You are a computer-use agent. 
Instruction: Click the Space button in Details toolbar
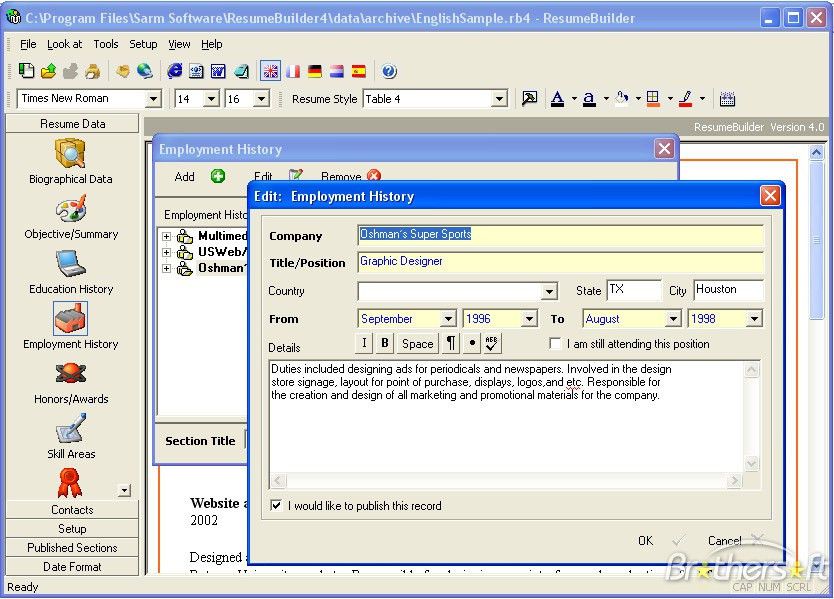point(418,344)
